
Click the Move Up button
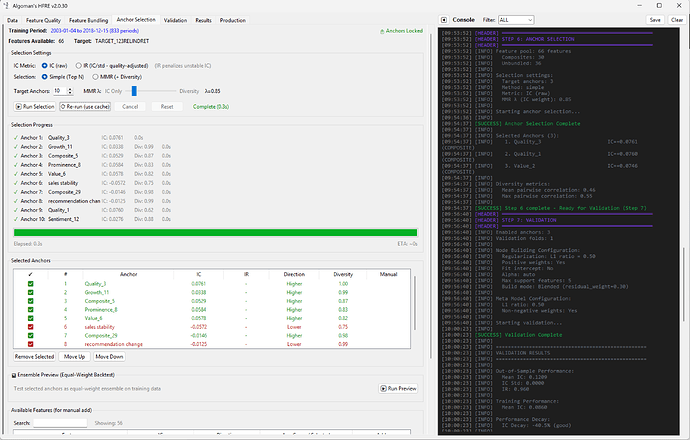click(x=74, y=357)
